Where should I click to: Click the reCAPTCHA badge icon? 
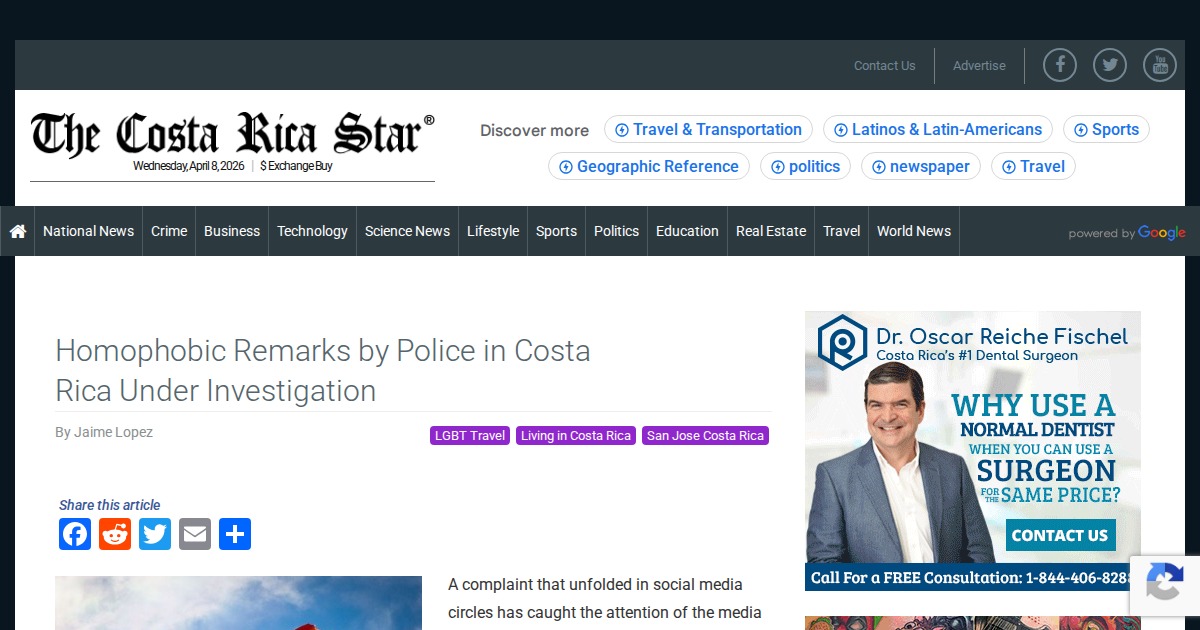click(1165, 584)
